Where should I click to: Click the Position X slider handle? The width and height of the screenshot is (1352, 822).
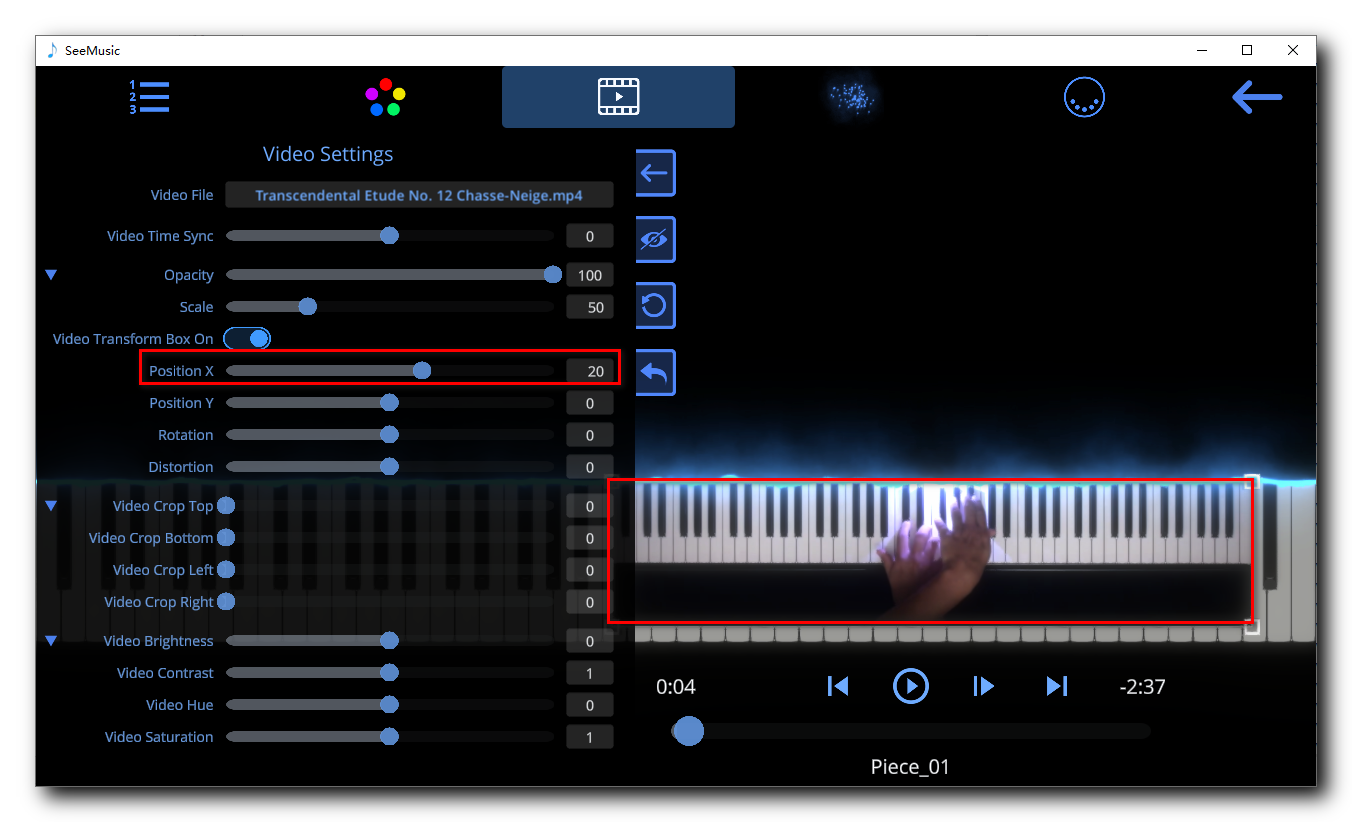tap(422, 371)
